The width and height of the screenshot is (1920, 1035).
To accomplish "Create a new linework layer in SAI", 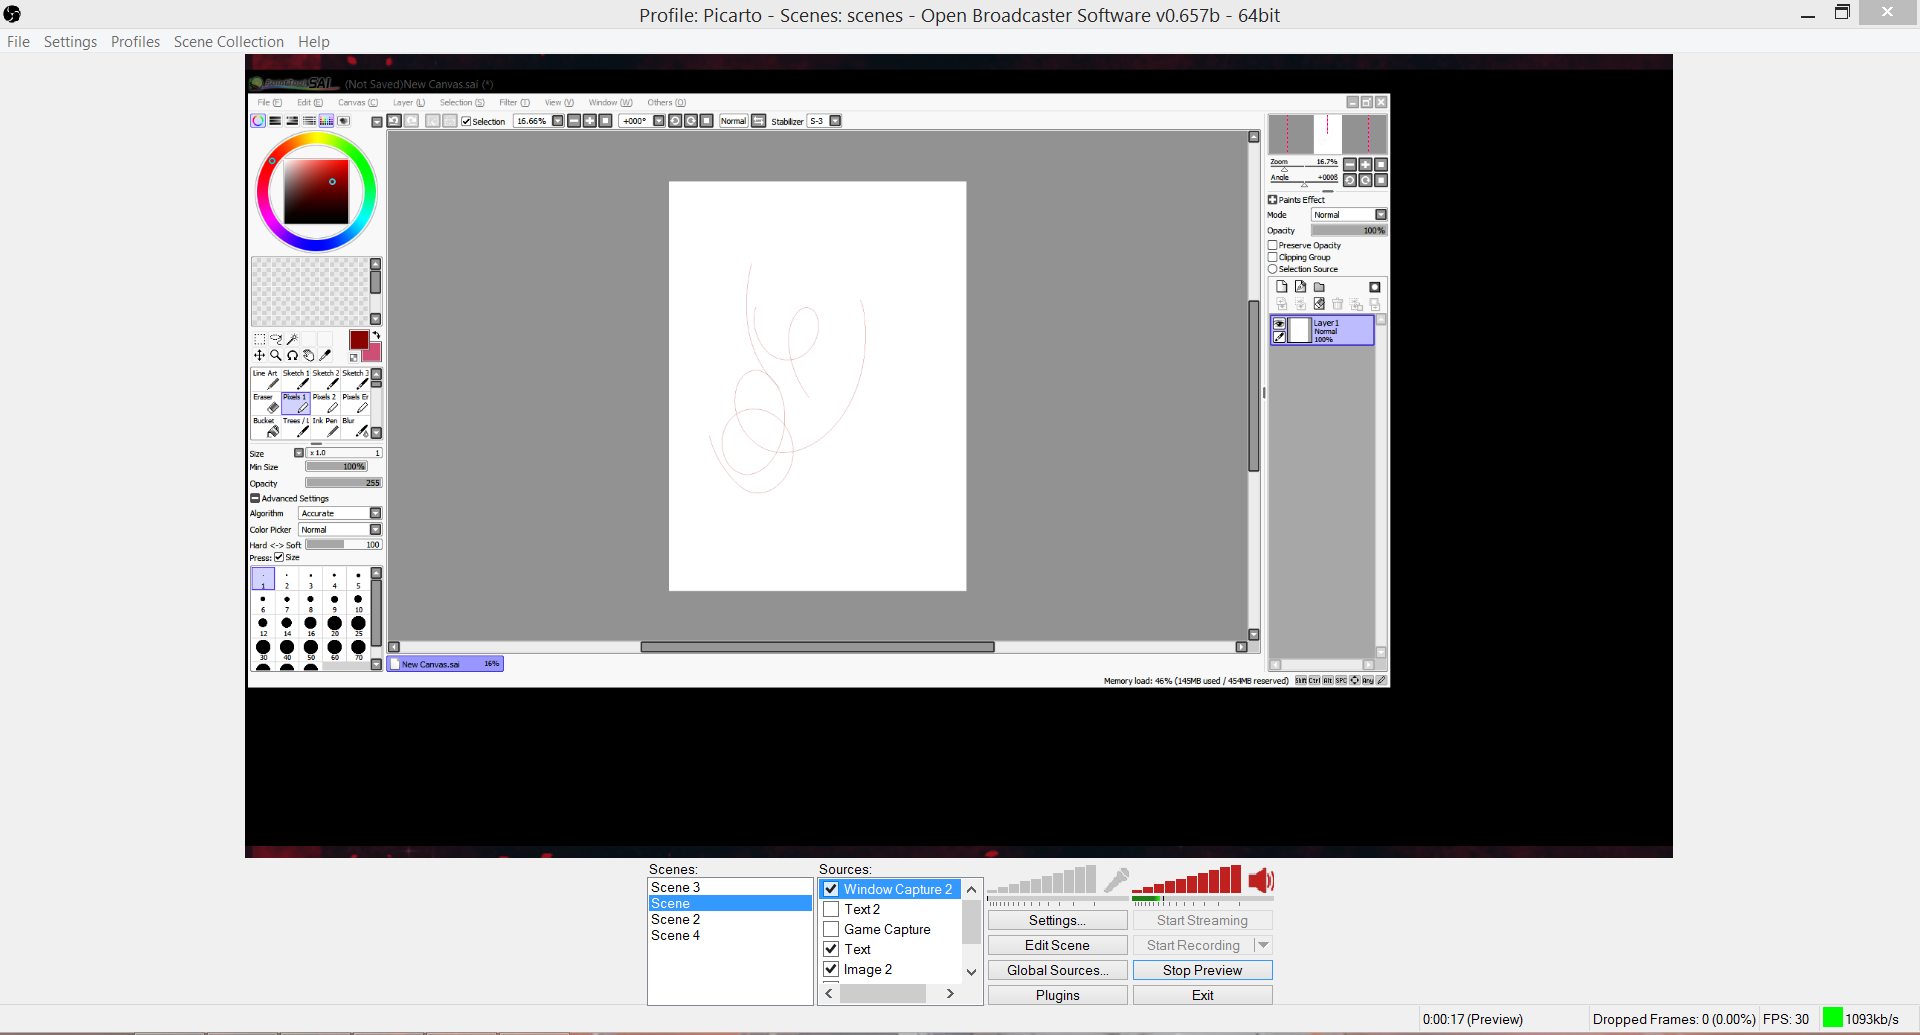I will [x=1300, y=287].
